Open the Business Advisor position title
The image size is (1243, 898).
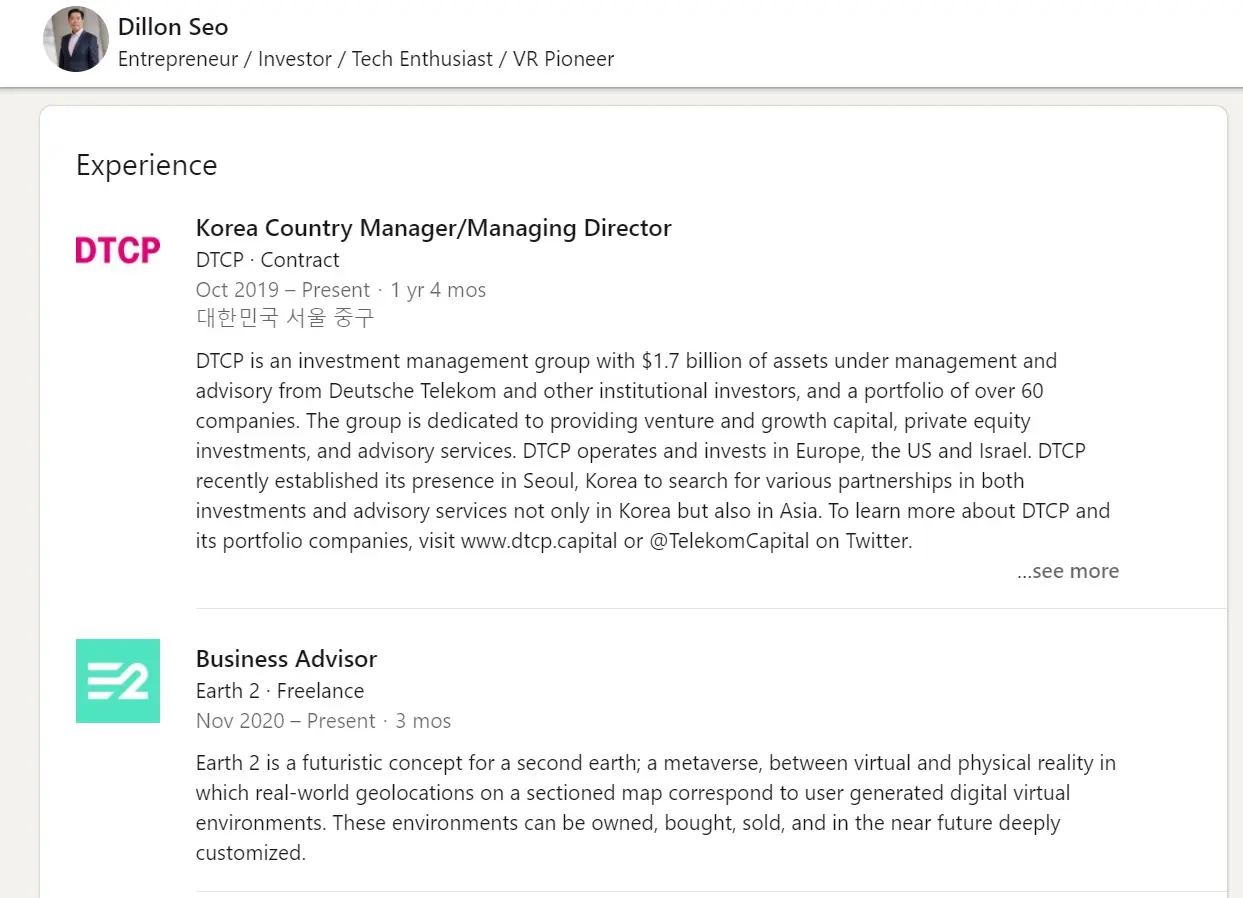click(286, 659)
